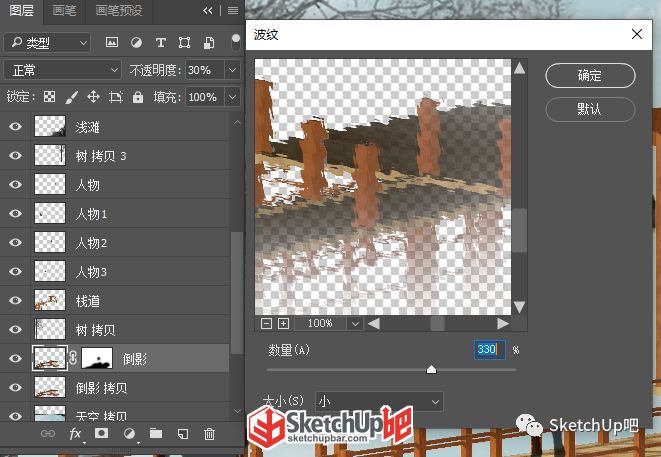Create new group folder icon

[x=156, y=433]
